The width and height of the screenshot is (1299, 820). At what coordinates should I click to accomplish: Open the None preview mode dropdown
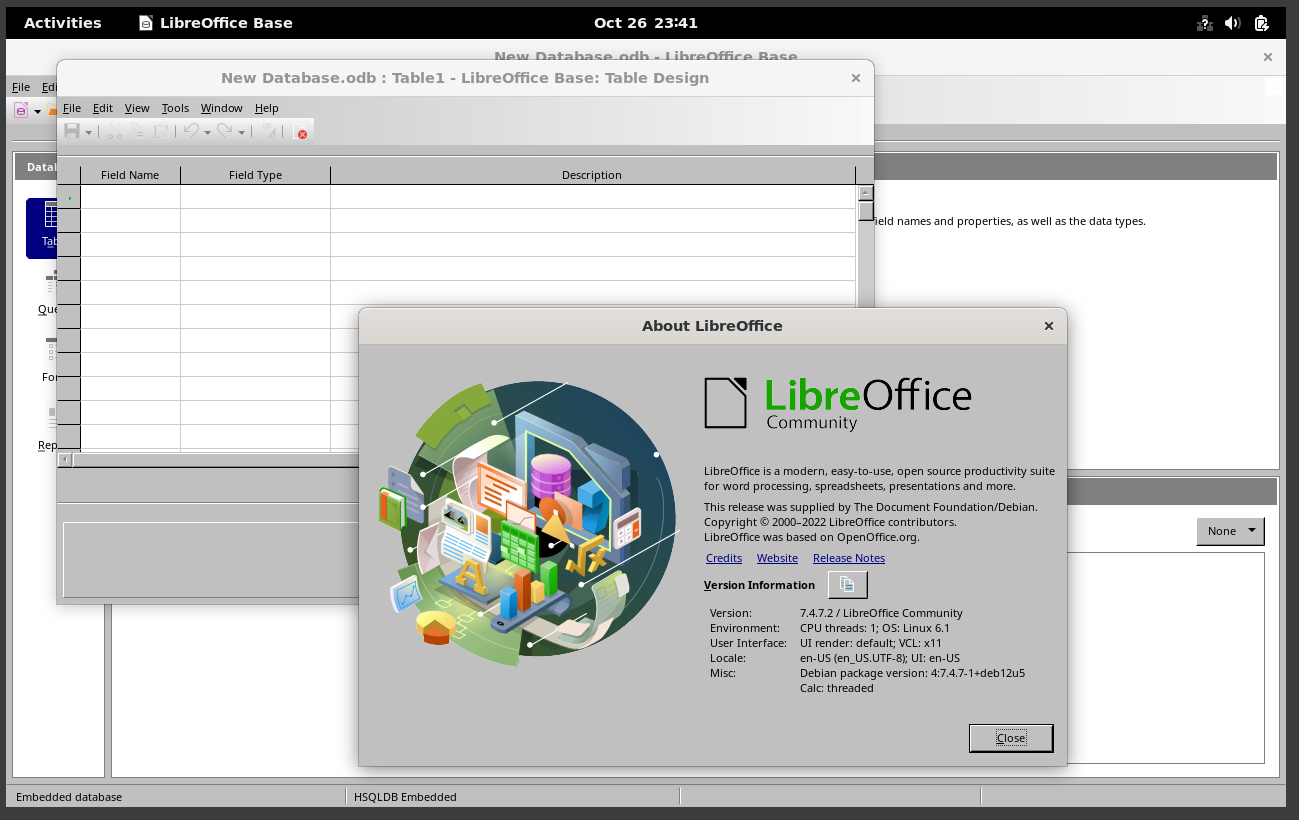click(x=1230, y=531)
